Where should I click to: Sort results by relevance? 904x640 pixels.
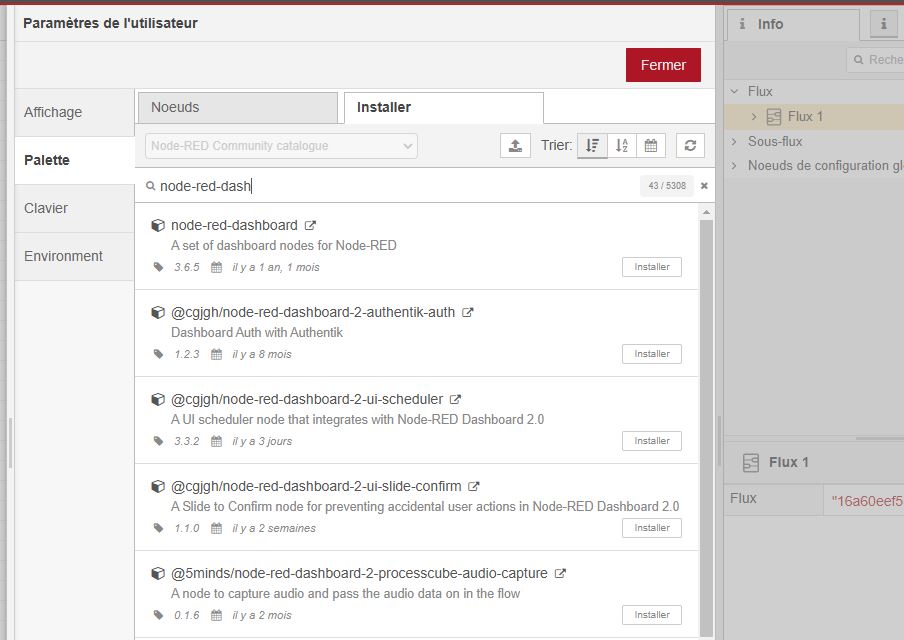[x=592, y=145]
